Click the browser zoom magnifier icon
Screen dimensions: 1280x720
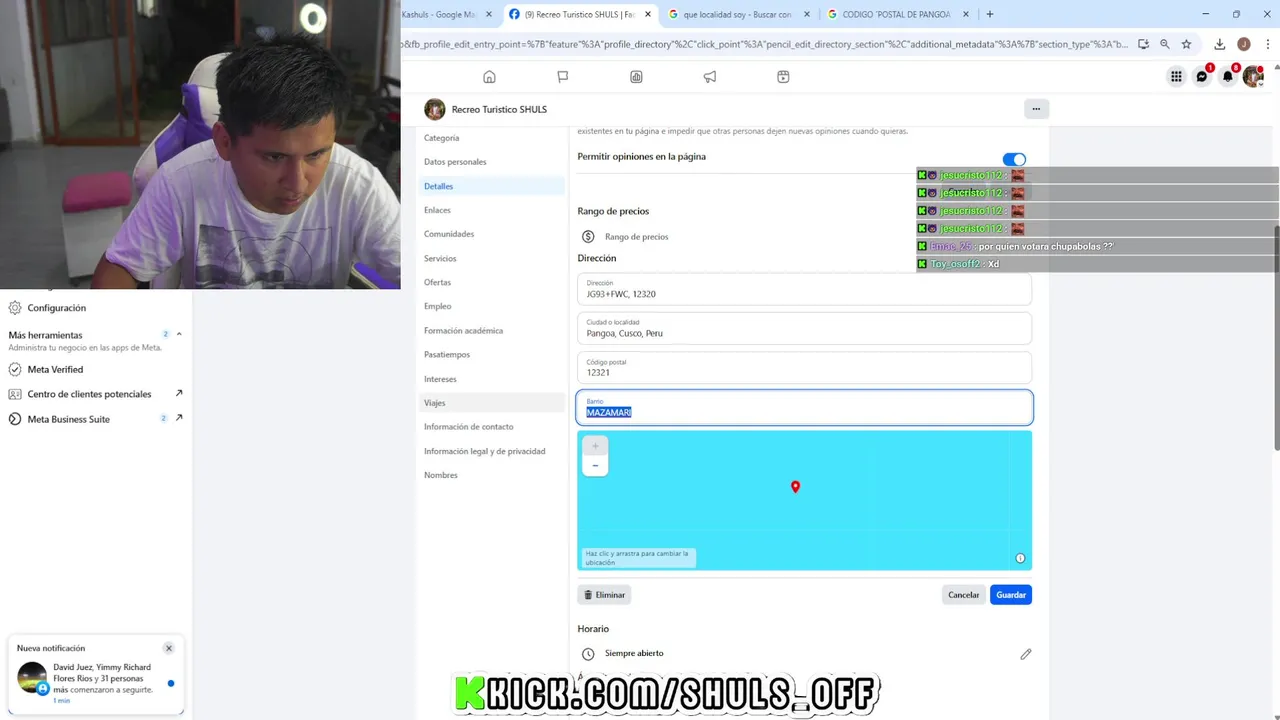tap(1165, 44)
